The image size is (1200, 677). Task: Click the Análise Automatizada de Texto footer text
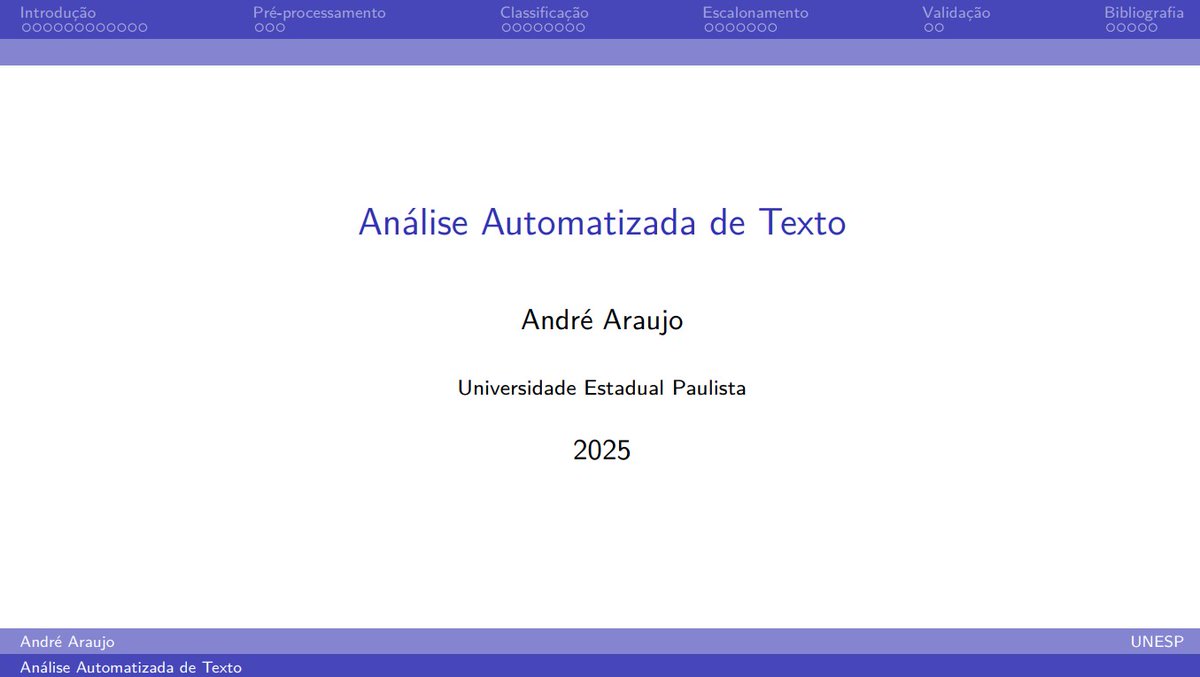(x=131, y=666)
